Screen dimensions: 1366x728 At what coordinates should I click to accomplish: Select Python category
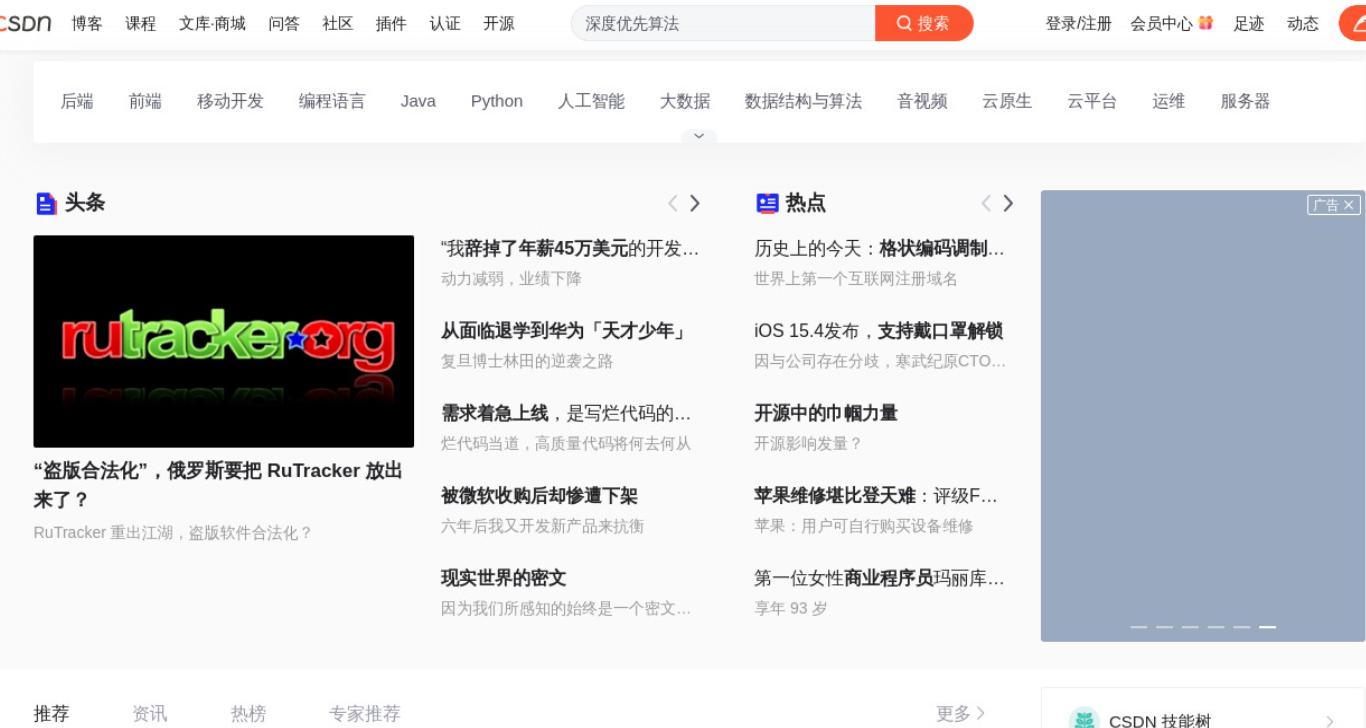pyautogui.click(x=497, y=101)
